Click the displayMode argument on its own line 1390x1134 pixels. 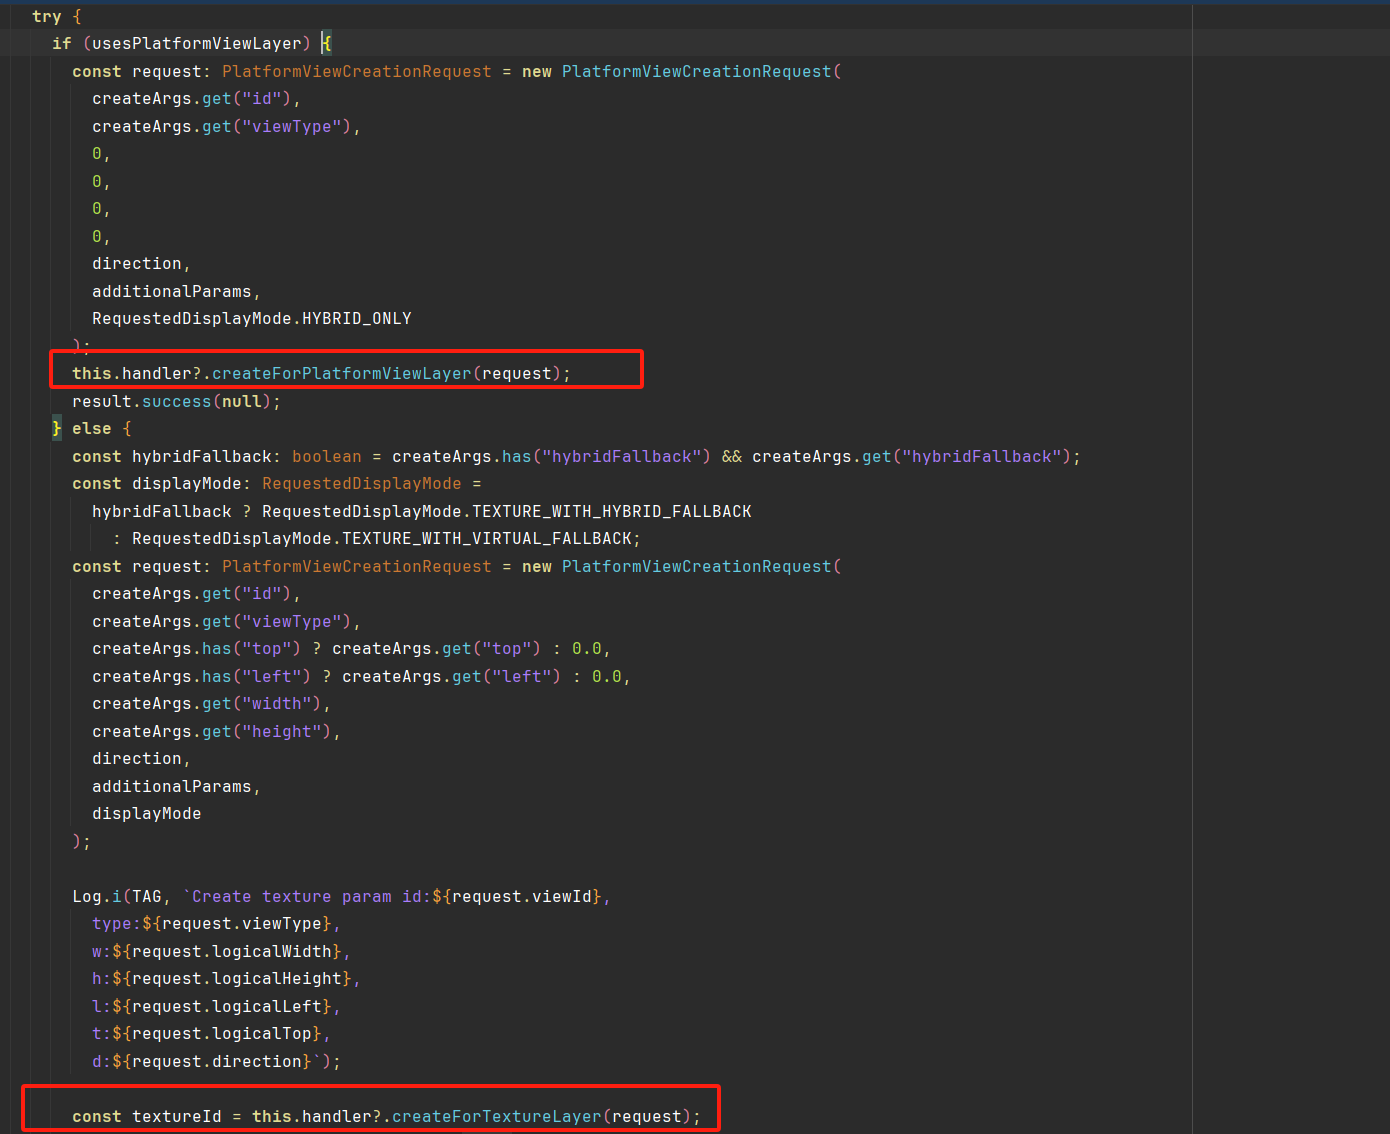pyautogui.click(x=146, y=814)
